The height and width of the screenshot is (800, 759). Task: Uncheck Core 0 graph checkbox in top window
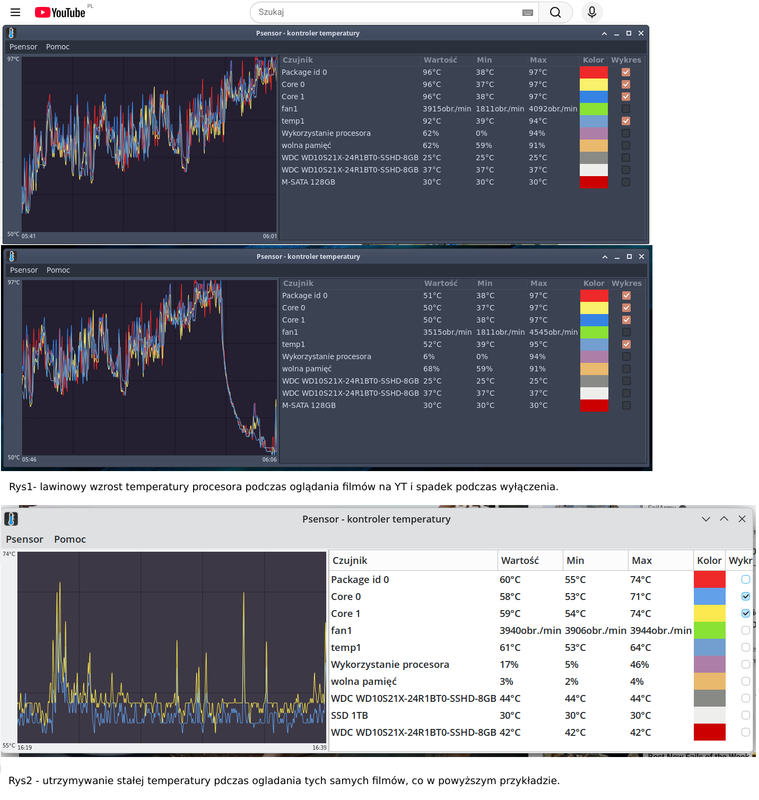626,85
